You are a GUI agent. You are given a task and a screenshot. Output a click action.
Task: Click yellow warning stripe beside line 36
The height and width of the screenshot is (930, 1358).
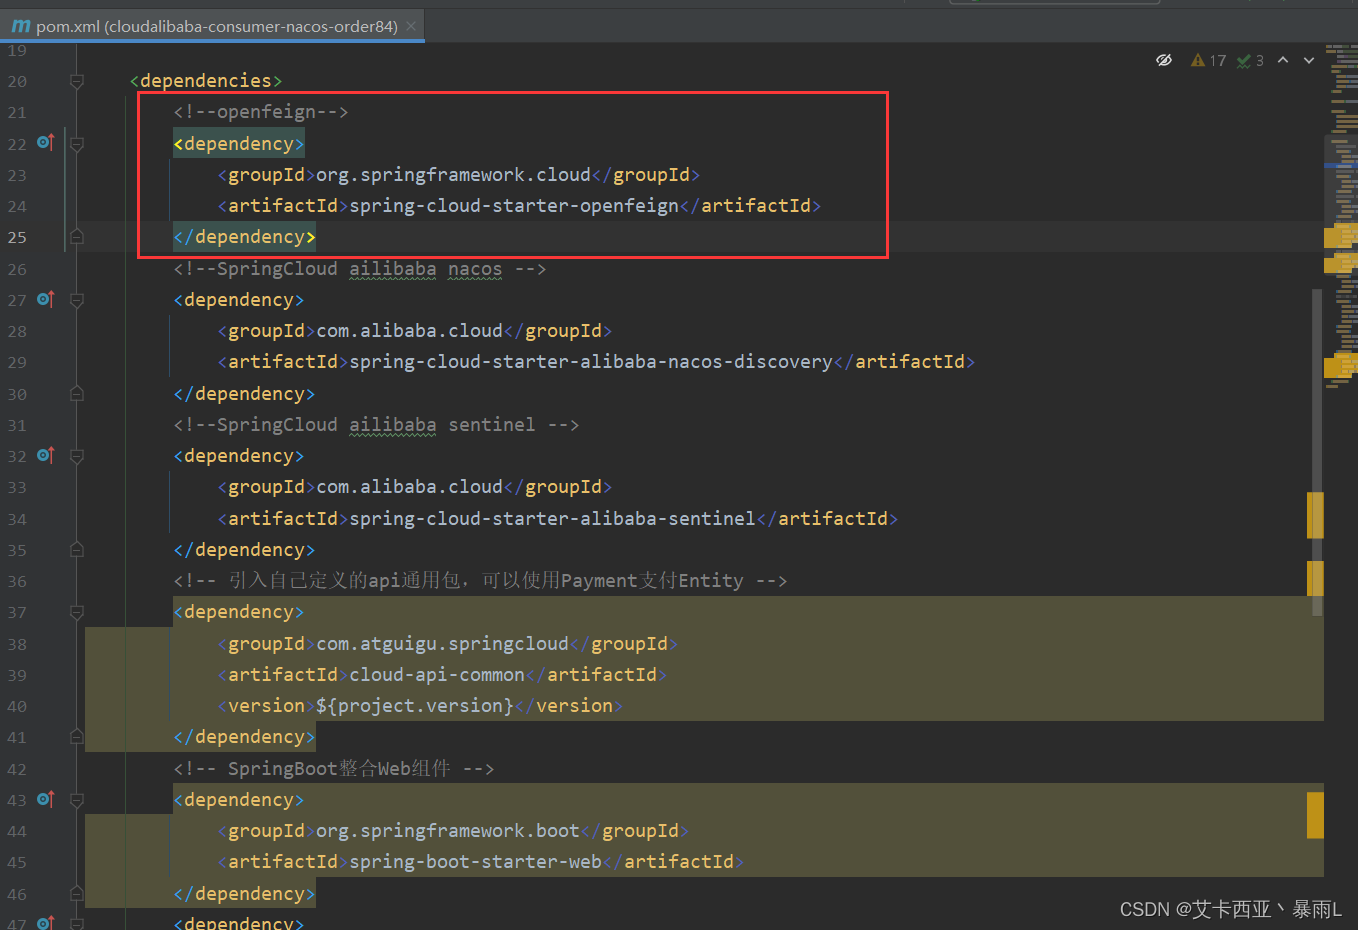(x=1315, y=578)
